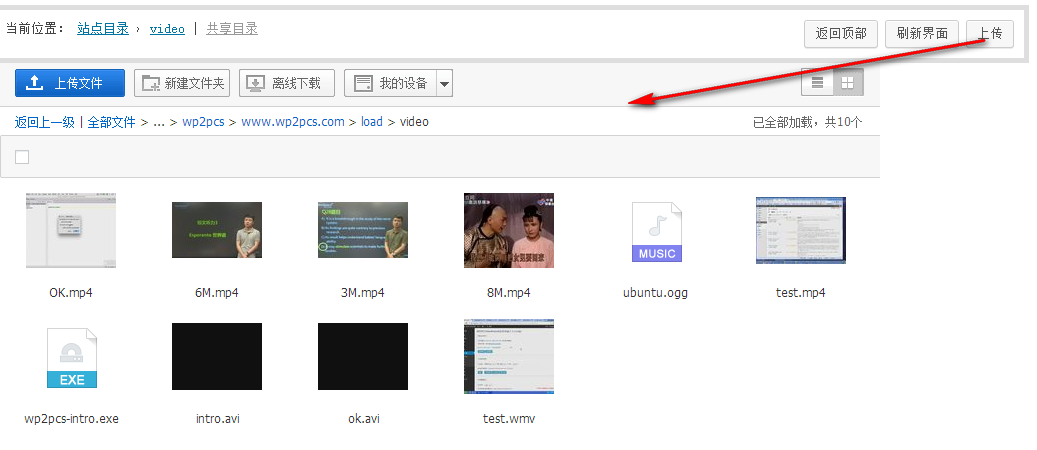1037x450 pixels.
Task: Expand the My Devices dropdown arrow
Action: [x=444, y=83]
